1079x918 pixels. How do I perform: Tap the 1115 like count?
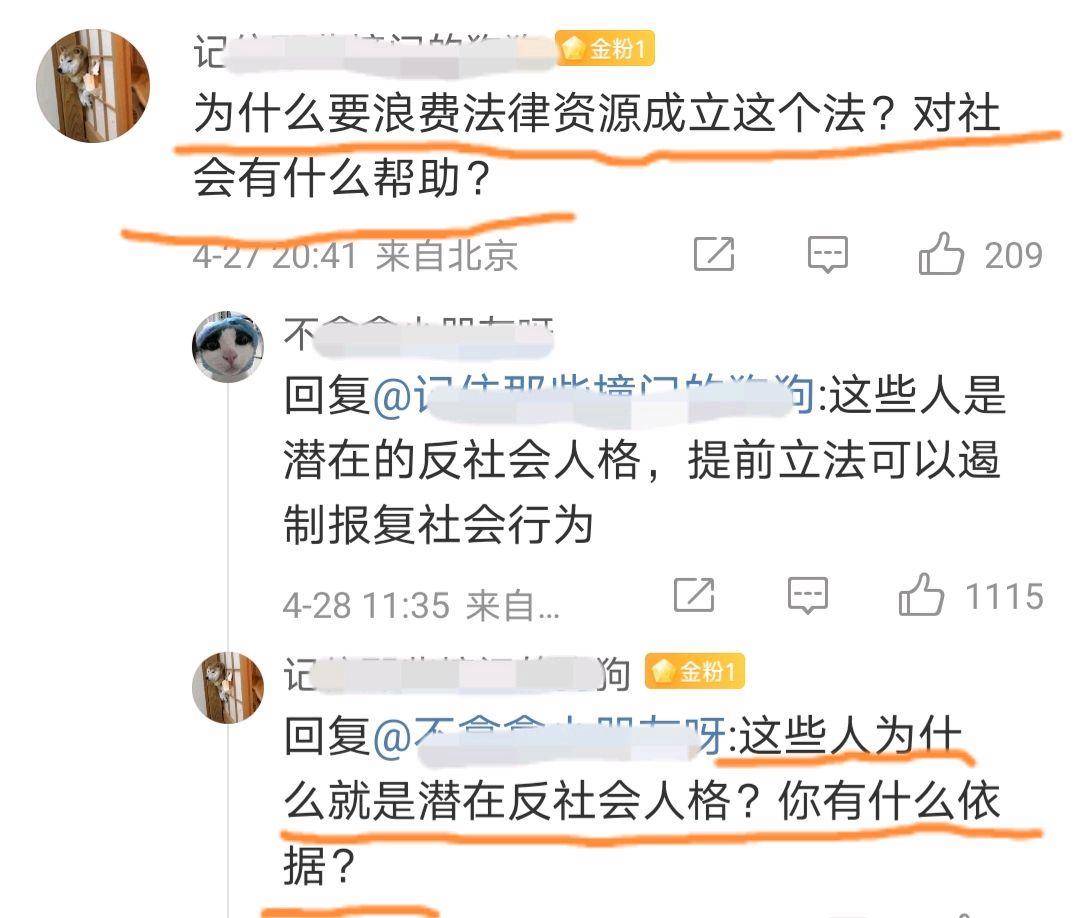pos(1005,596)
